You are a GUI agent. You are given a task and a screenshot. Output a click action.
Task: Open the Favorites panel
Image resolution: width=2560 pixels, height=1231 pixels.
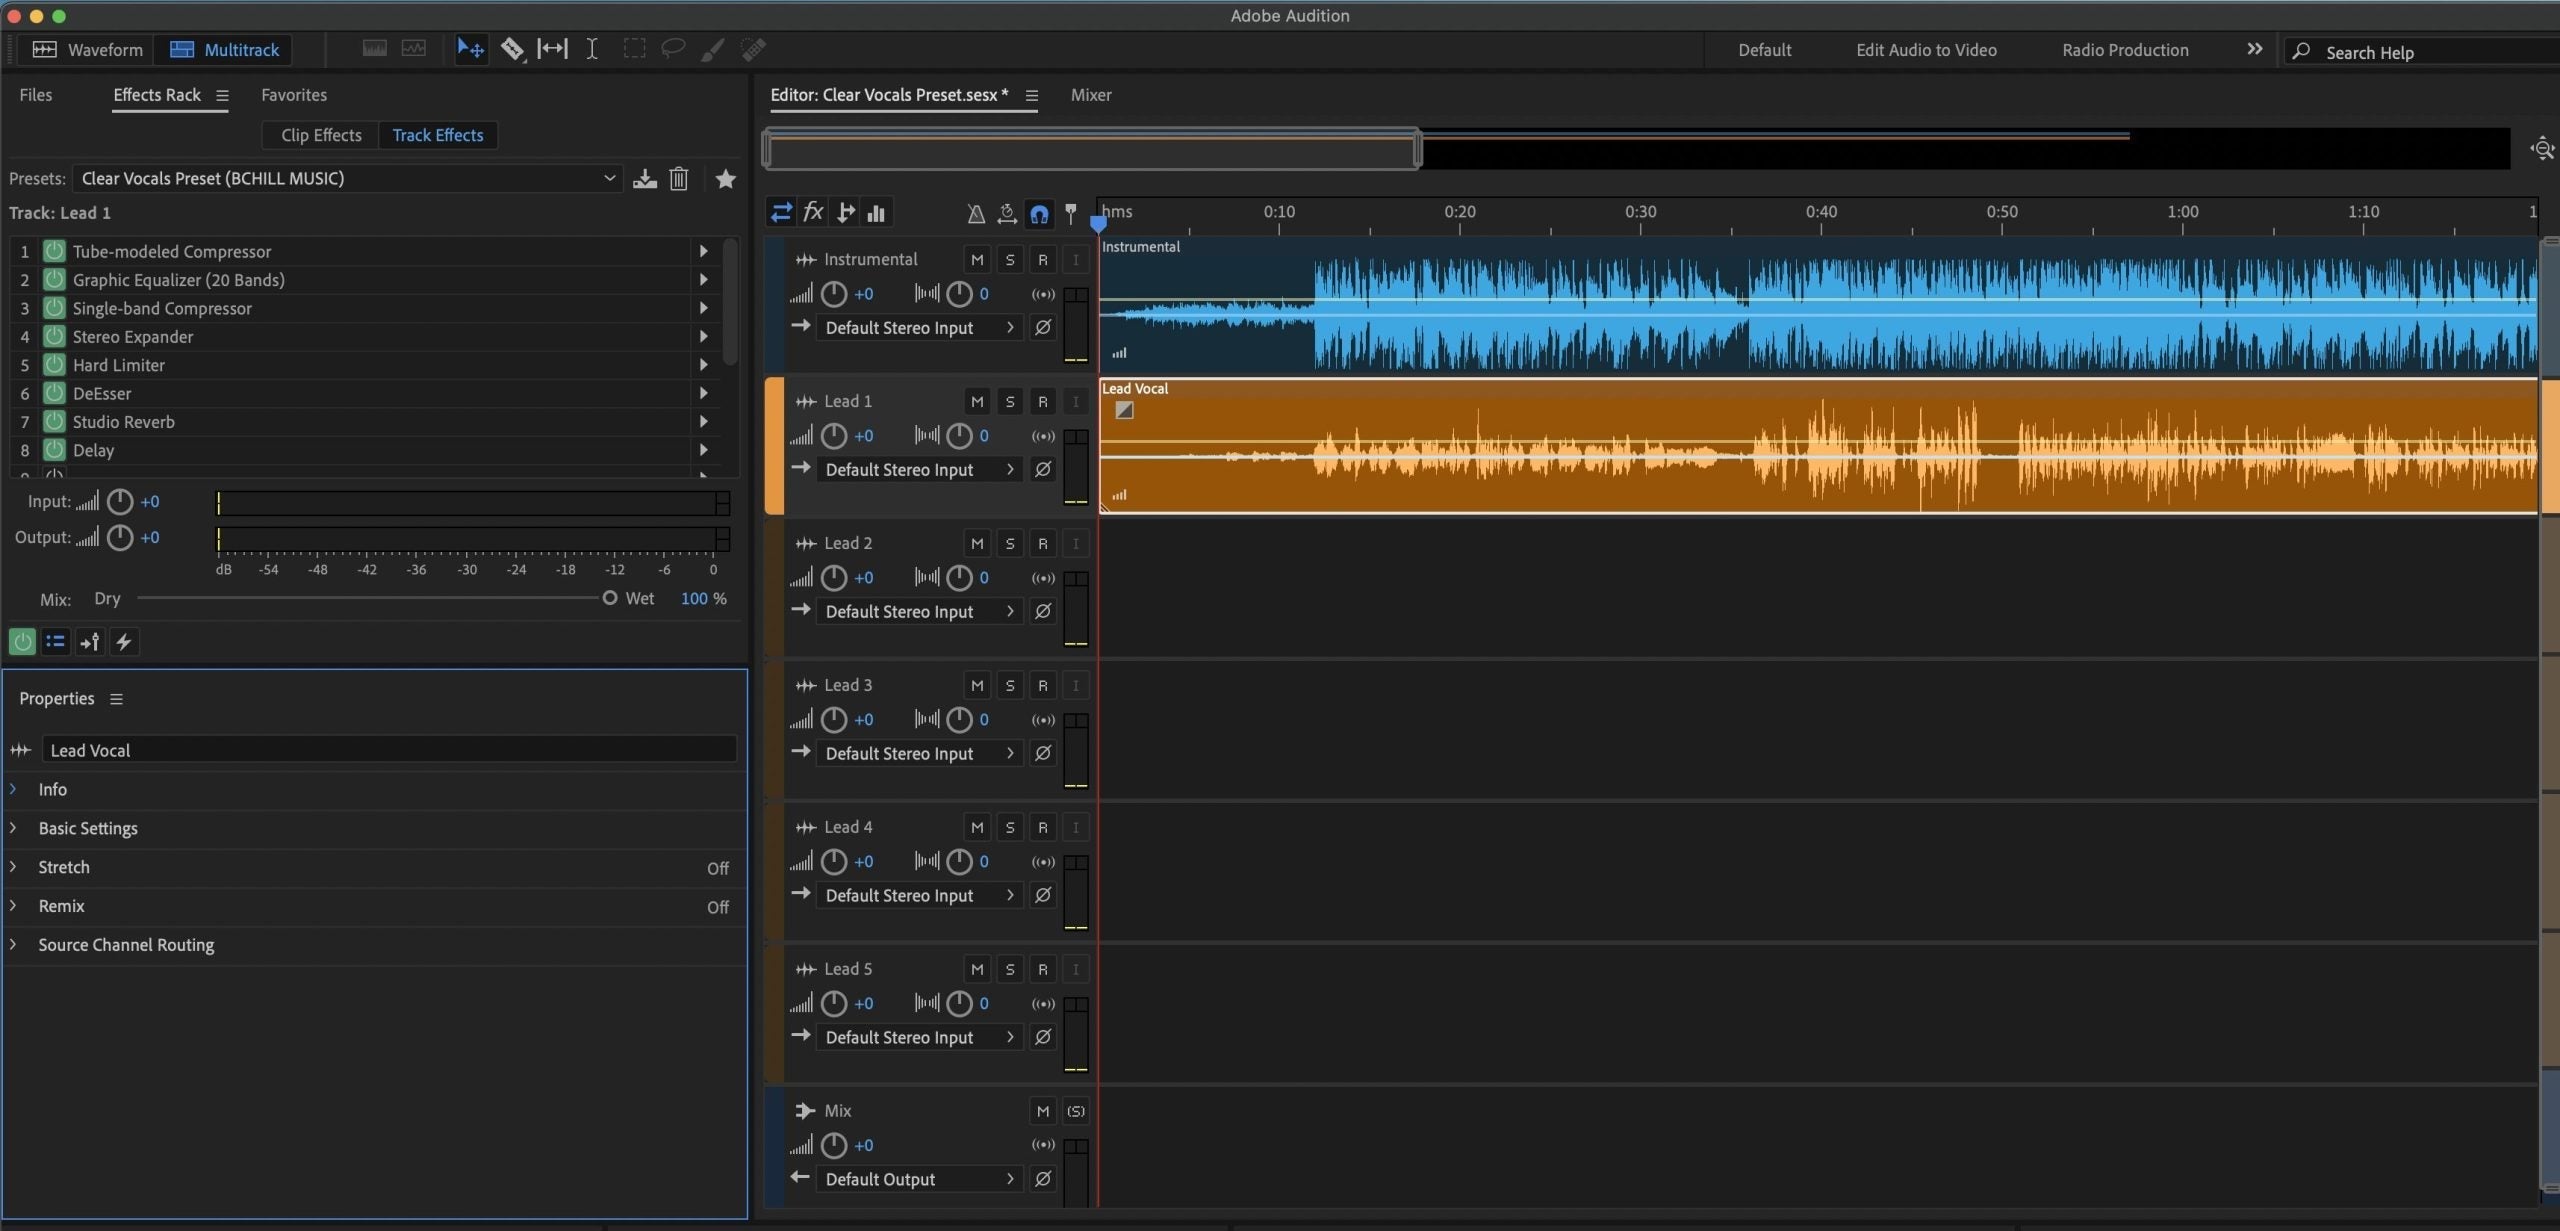[x=293, y=94]
